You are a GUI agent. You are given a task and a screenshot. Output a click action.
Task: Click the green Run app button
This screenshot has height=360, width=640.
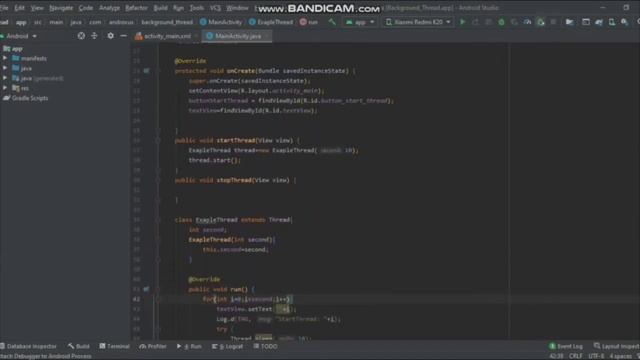462,22
